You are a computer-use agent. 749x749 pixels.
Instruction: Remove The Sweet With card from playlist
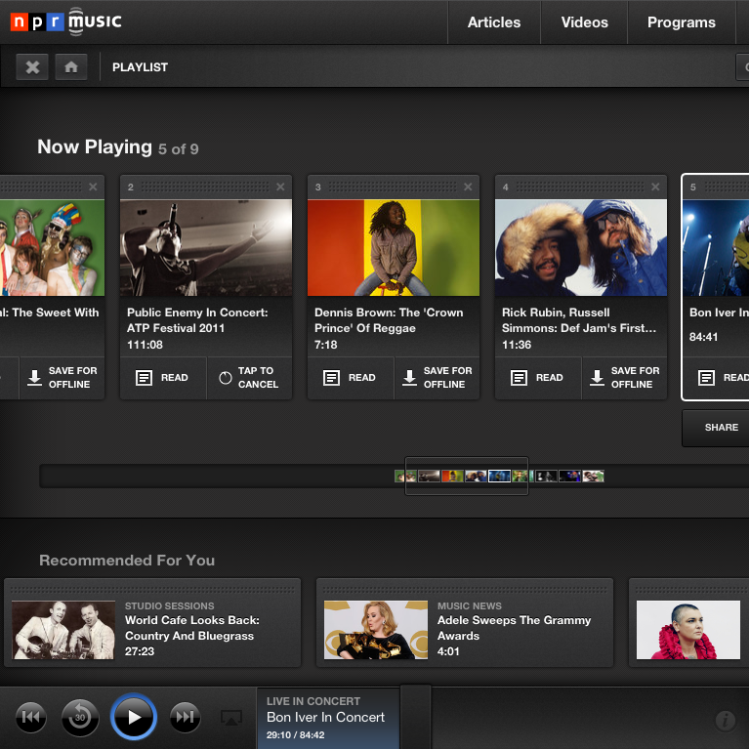coord(93,187)
